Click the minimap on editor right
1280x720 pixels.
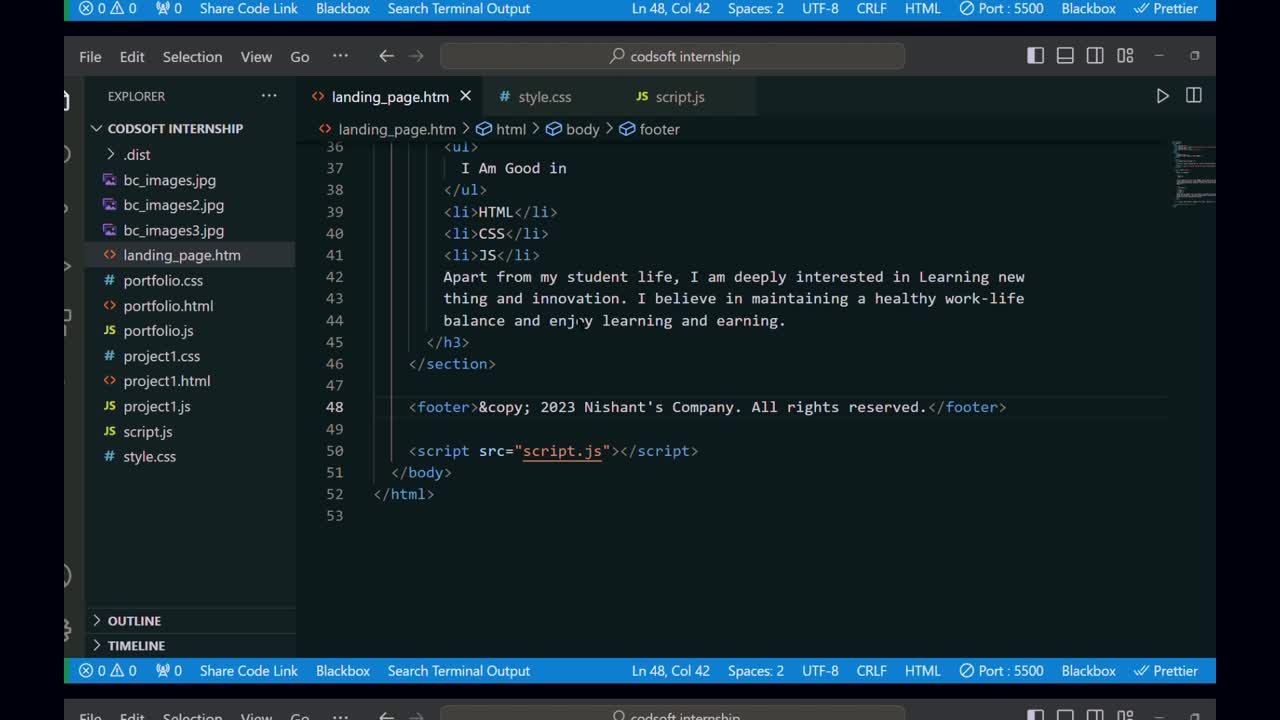click(x=1193, y=174)
